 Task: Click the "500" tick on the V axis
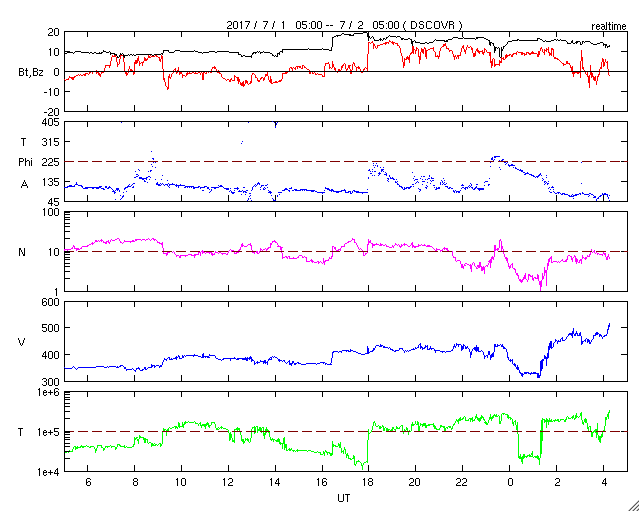pos(52,328)
